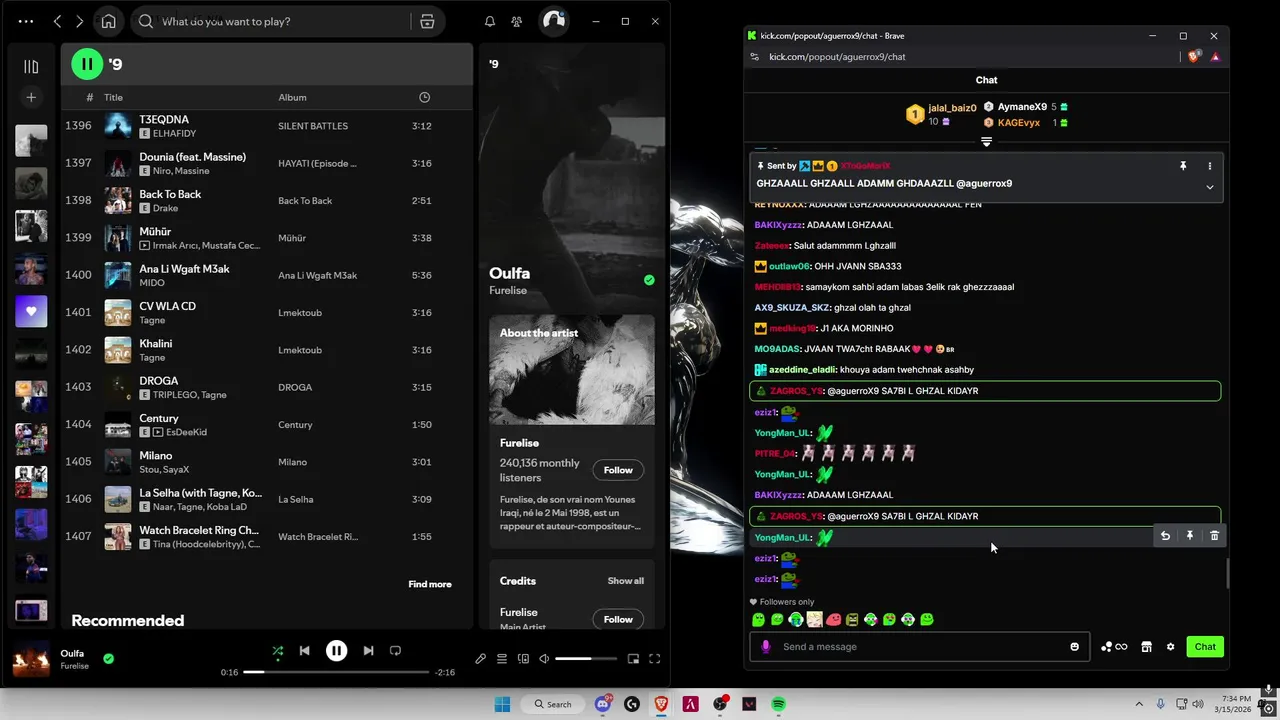Viewport: 1280px width, 720px height.
Task: Adjust Spotify volume slider
Action: (x=587, y=659)
